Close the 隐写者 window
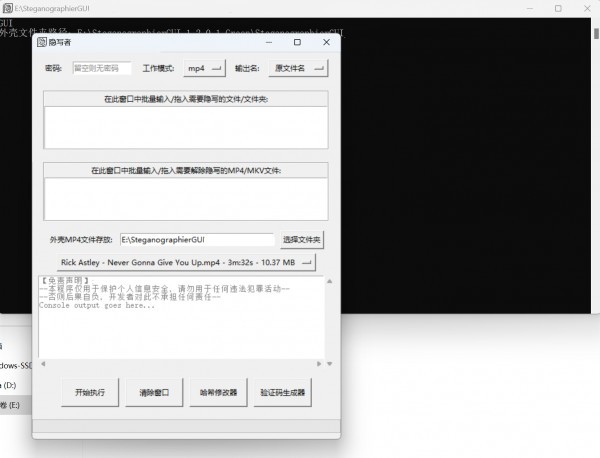This screenshot has height=458, width=600. pos(326,43)
